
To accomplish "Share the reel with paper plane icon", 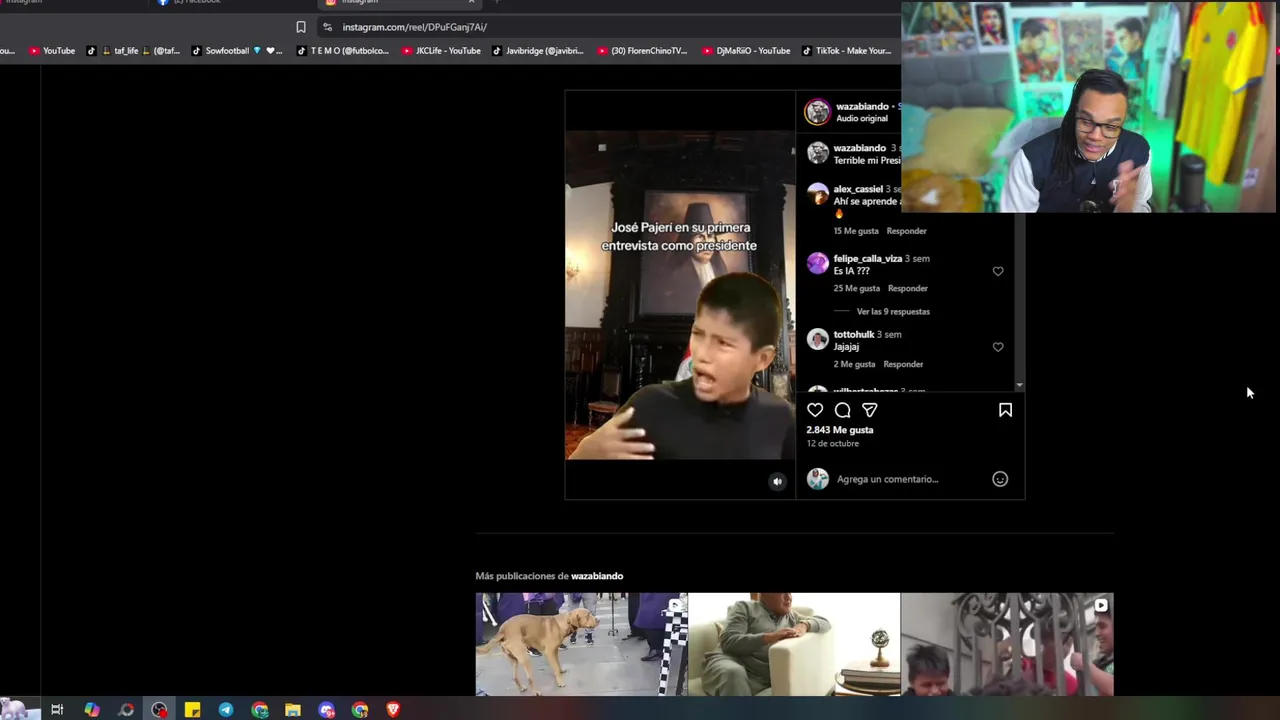I will click(870, 410).
